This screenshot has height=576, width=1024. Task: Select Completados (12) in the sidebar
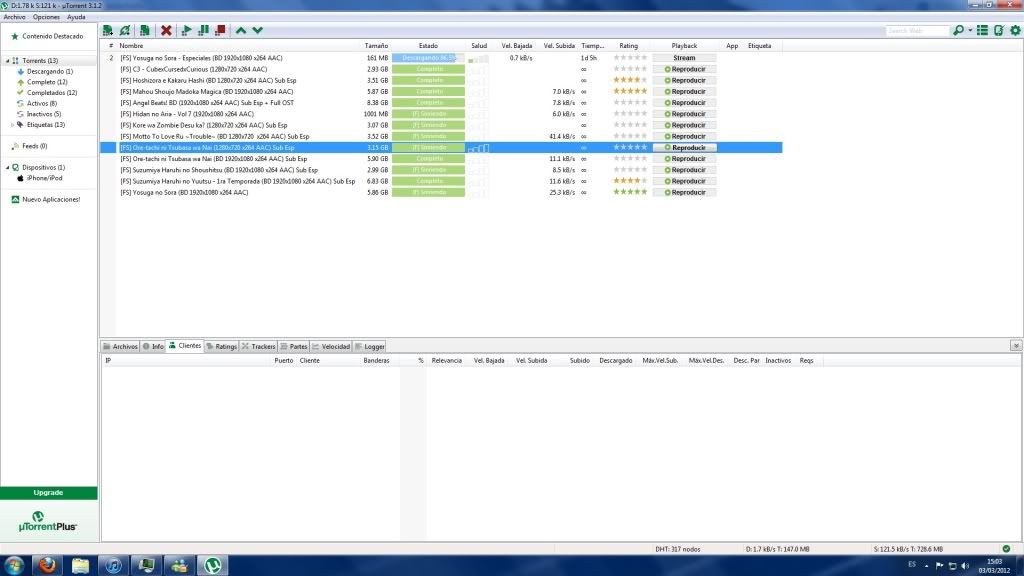tap(52, 93)
